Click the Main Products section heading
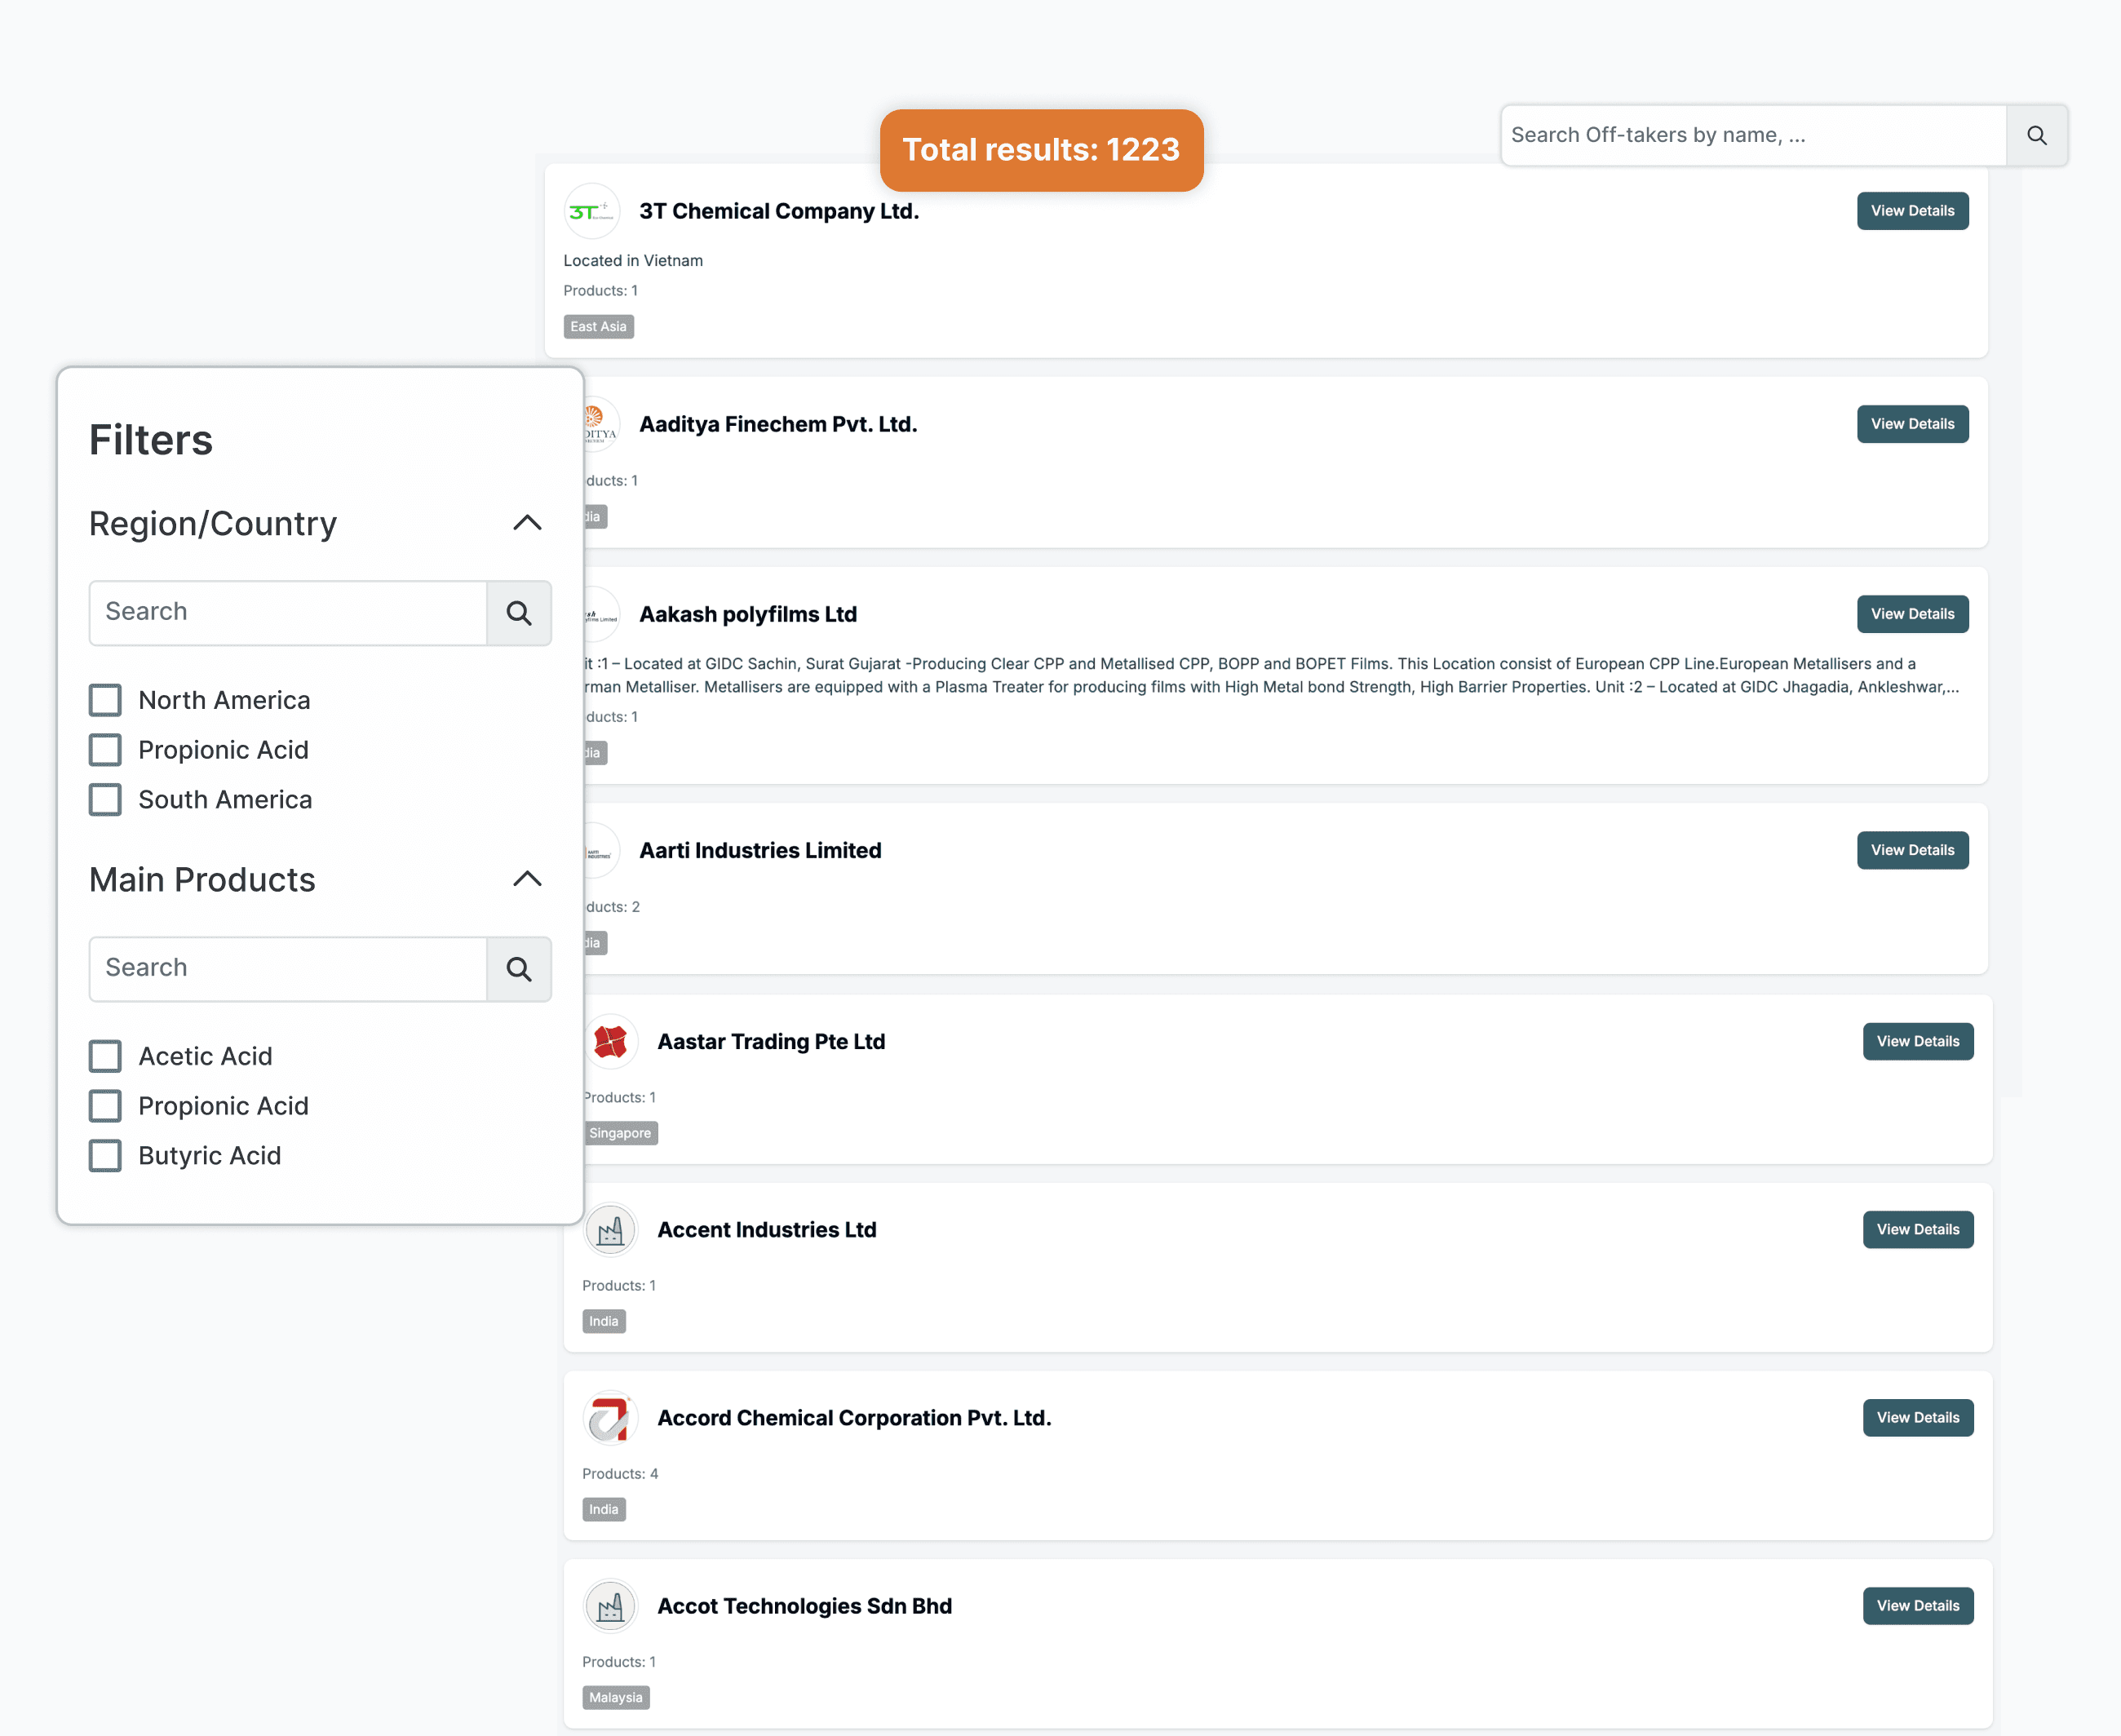 [x=202, y=880]
